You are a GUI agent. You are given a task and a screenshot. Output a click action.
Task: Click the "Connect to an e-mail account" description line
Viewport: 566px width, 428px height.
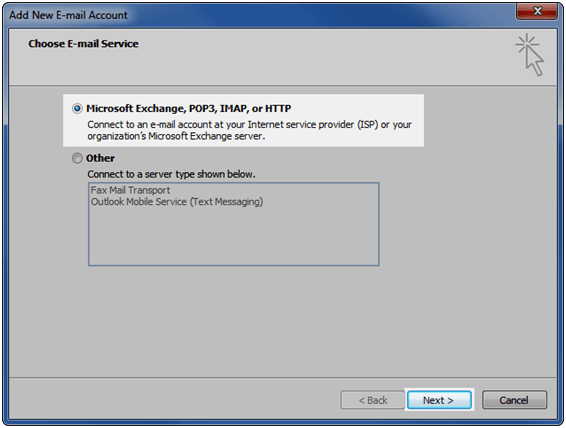[x=249, y=125]
